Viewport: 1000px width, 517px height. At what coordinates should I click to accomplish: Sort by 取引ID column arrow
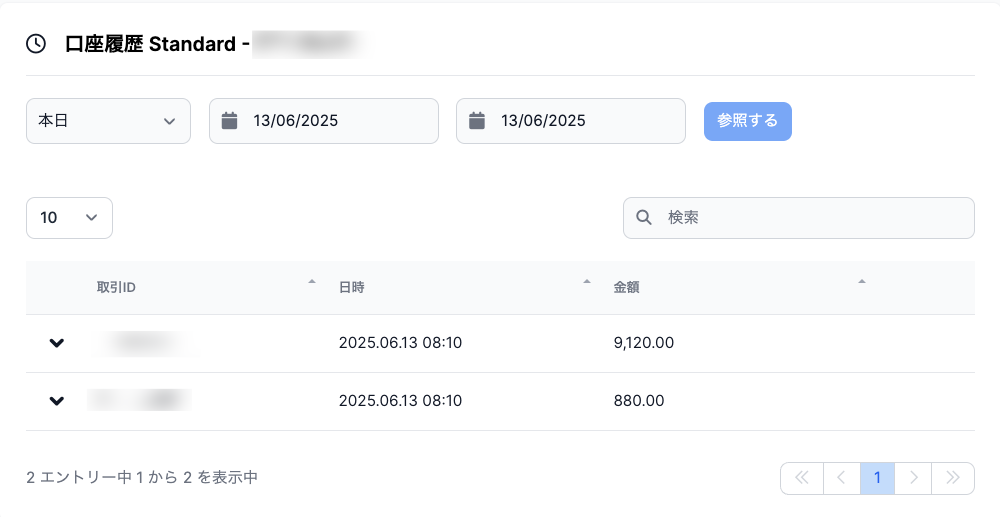[x=312, y=281]
